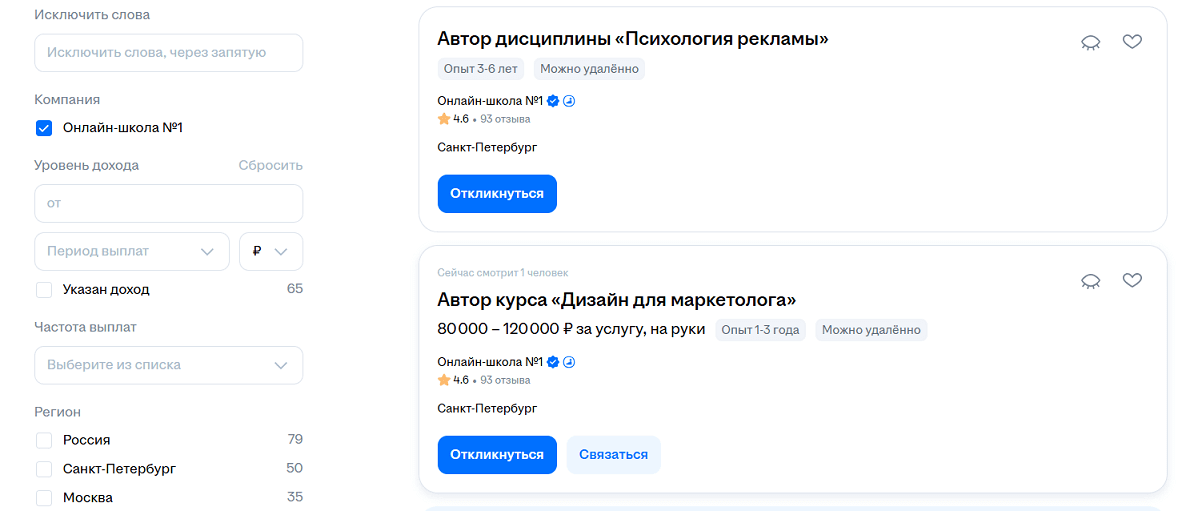Hide the «Дизайн для маркетолога» vacancy eye icon
The height and width of the screenshot is (511, 1182).
coord(1090,282)
